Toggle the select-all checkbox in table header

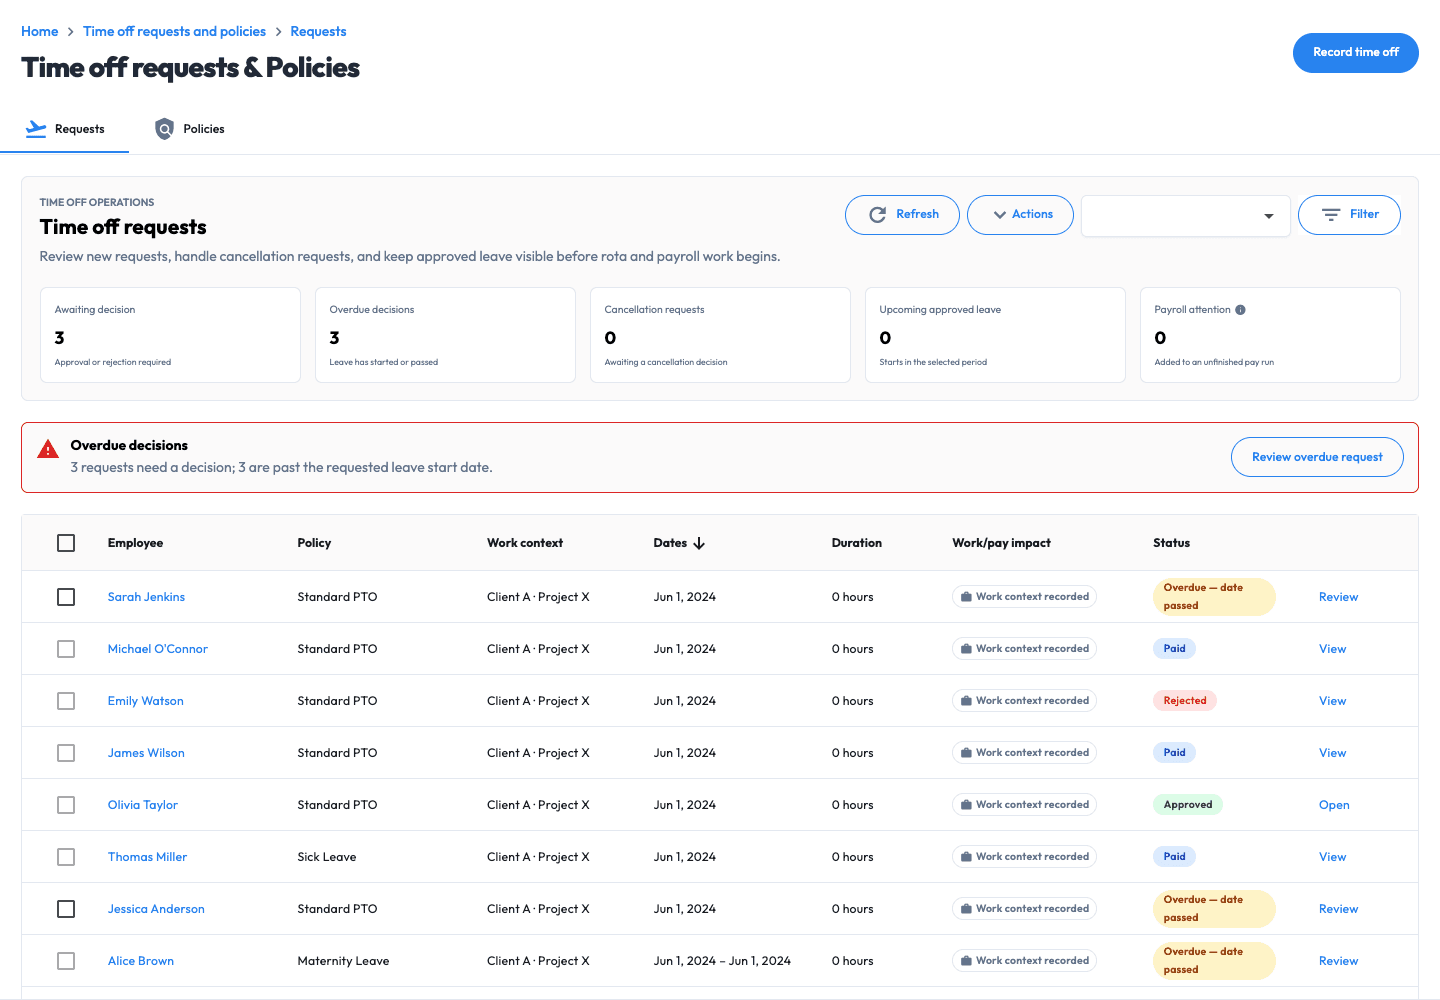click(66, 543)
